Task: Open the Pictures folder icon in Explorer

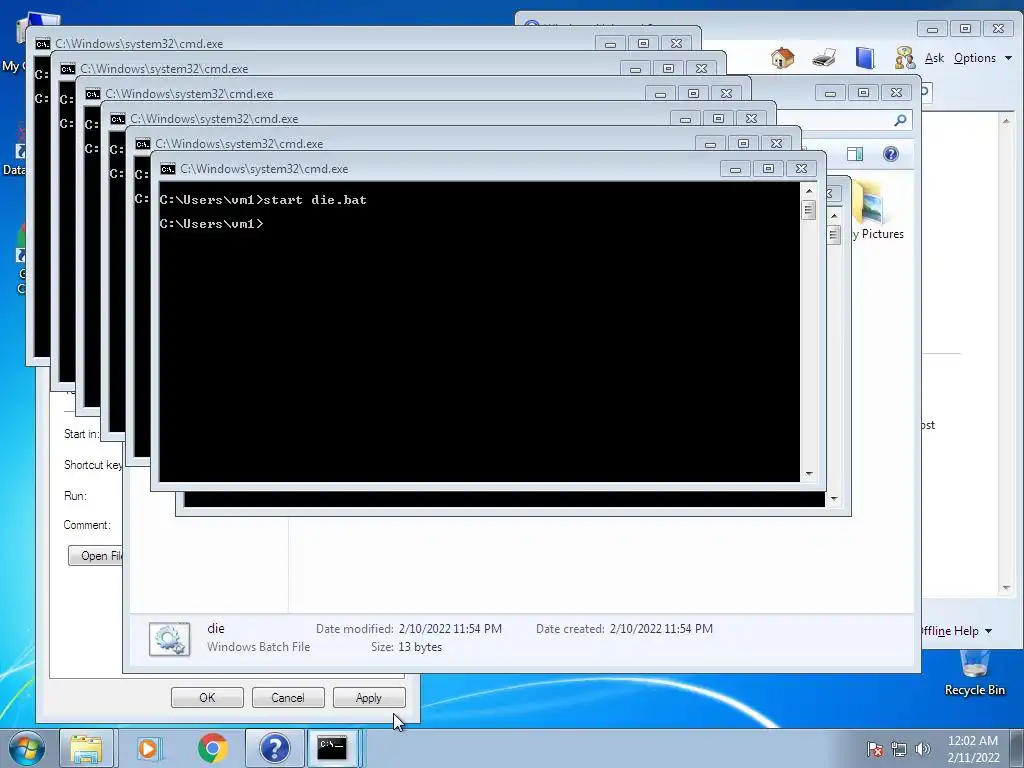Action: click(x=871, y=202)
